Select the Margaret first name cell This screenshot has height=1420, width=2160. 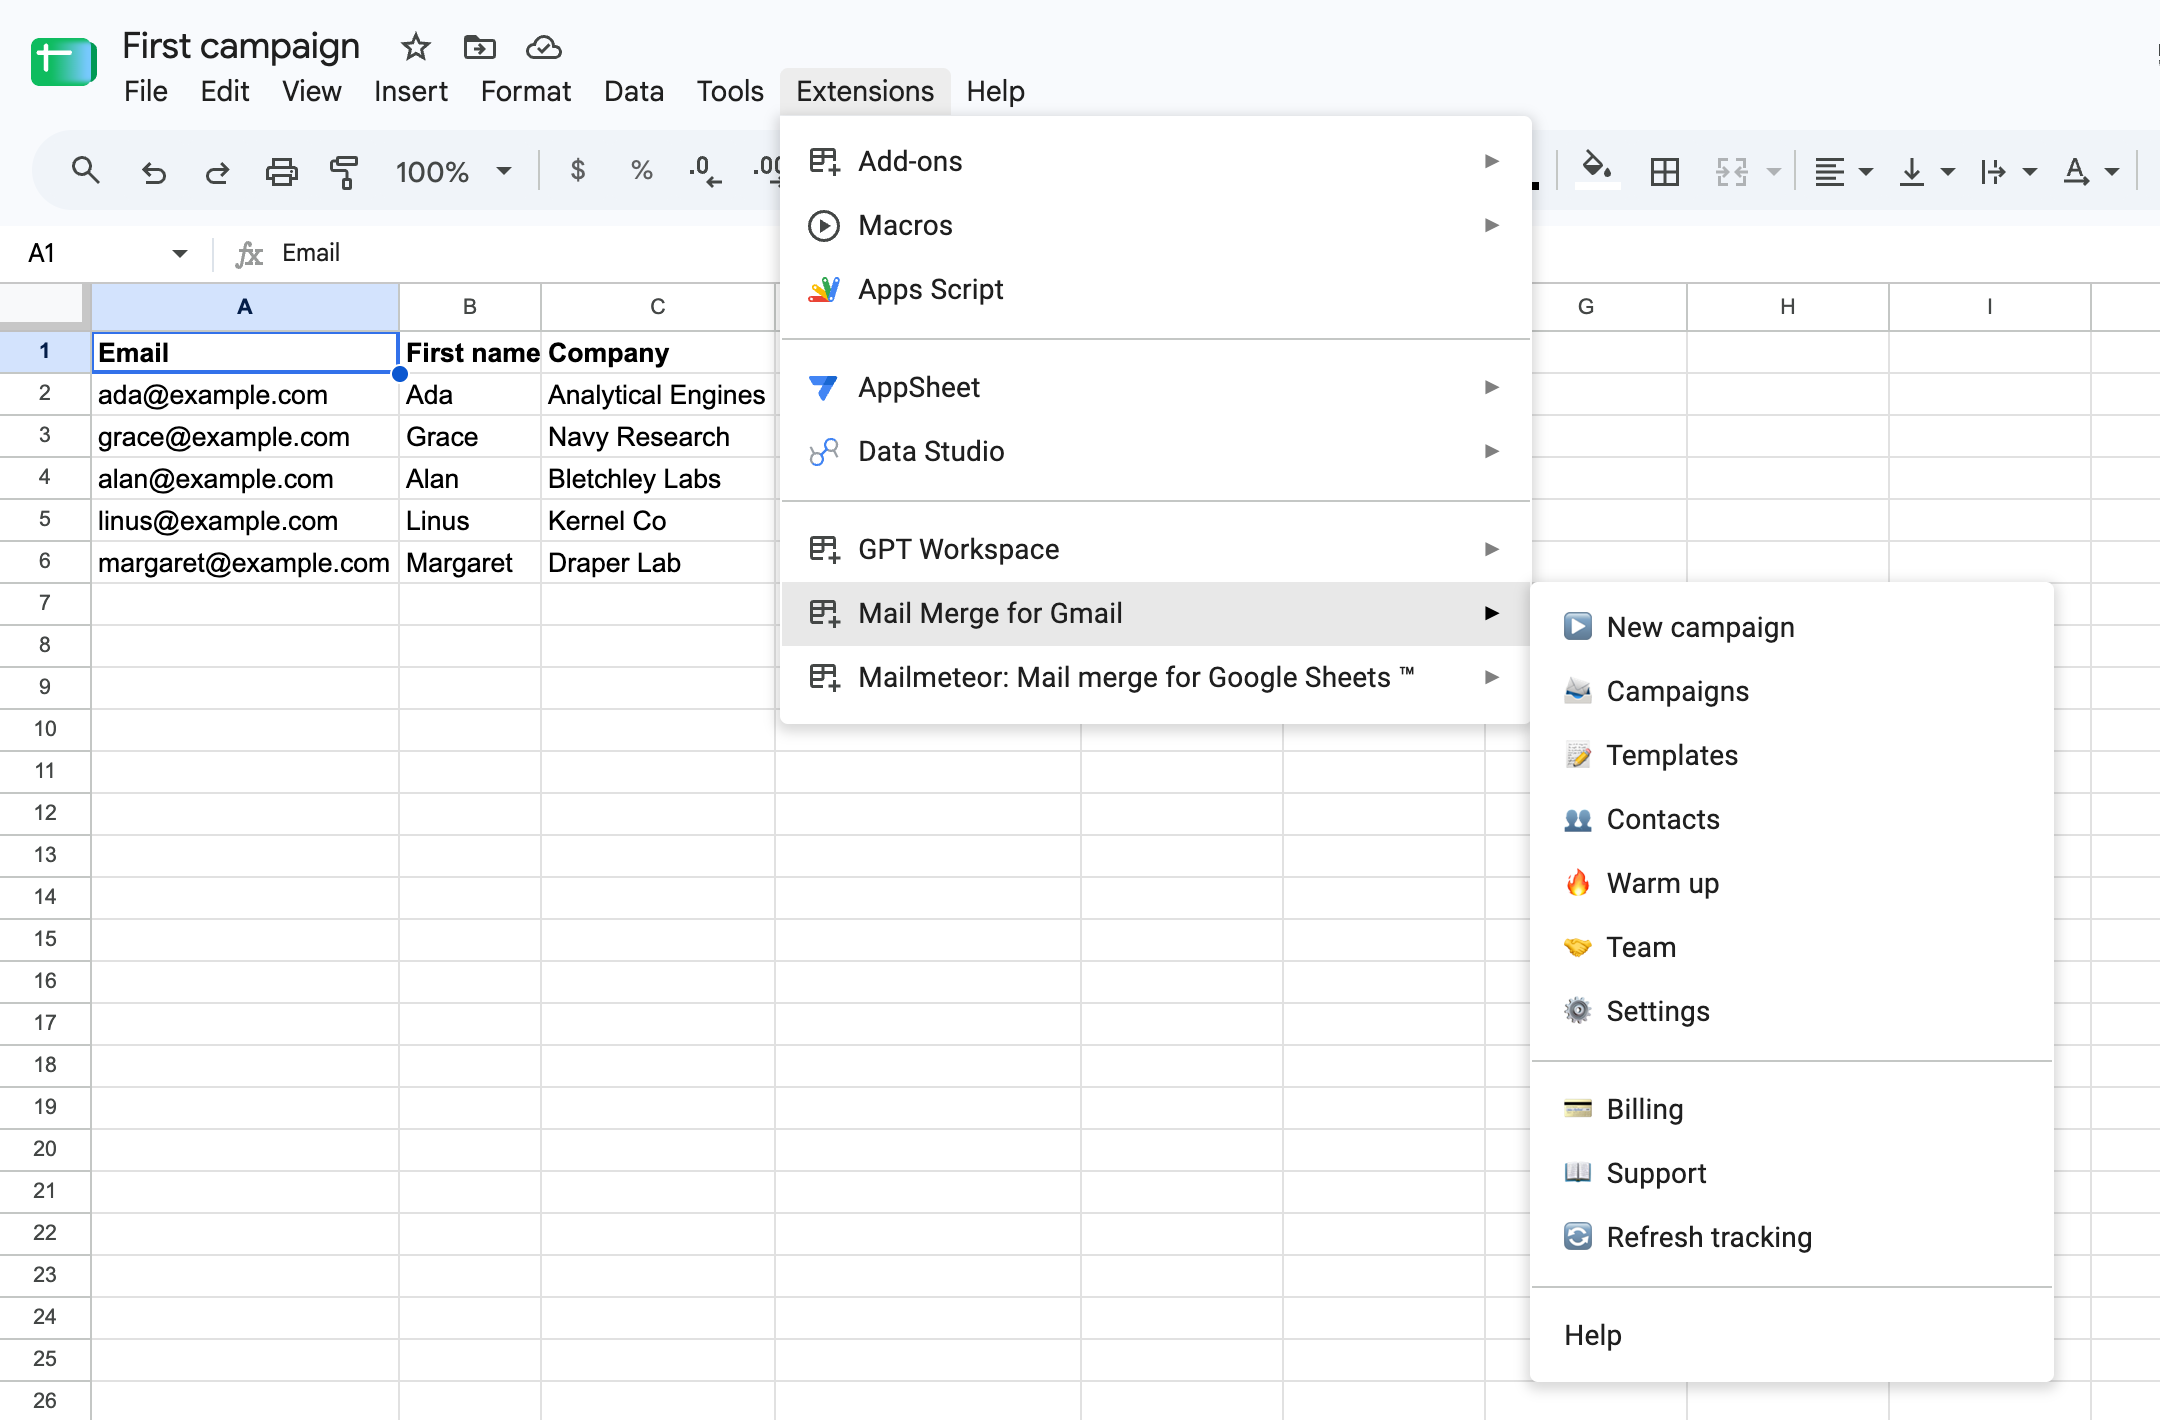(470, 563)
